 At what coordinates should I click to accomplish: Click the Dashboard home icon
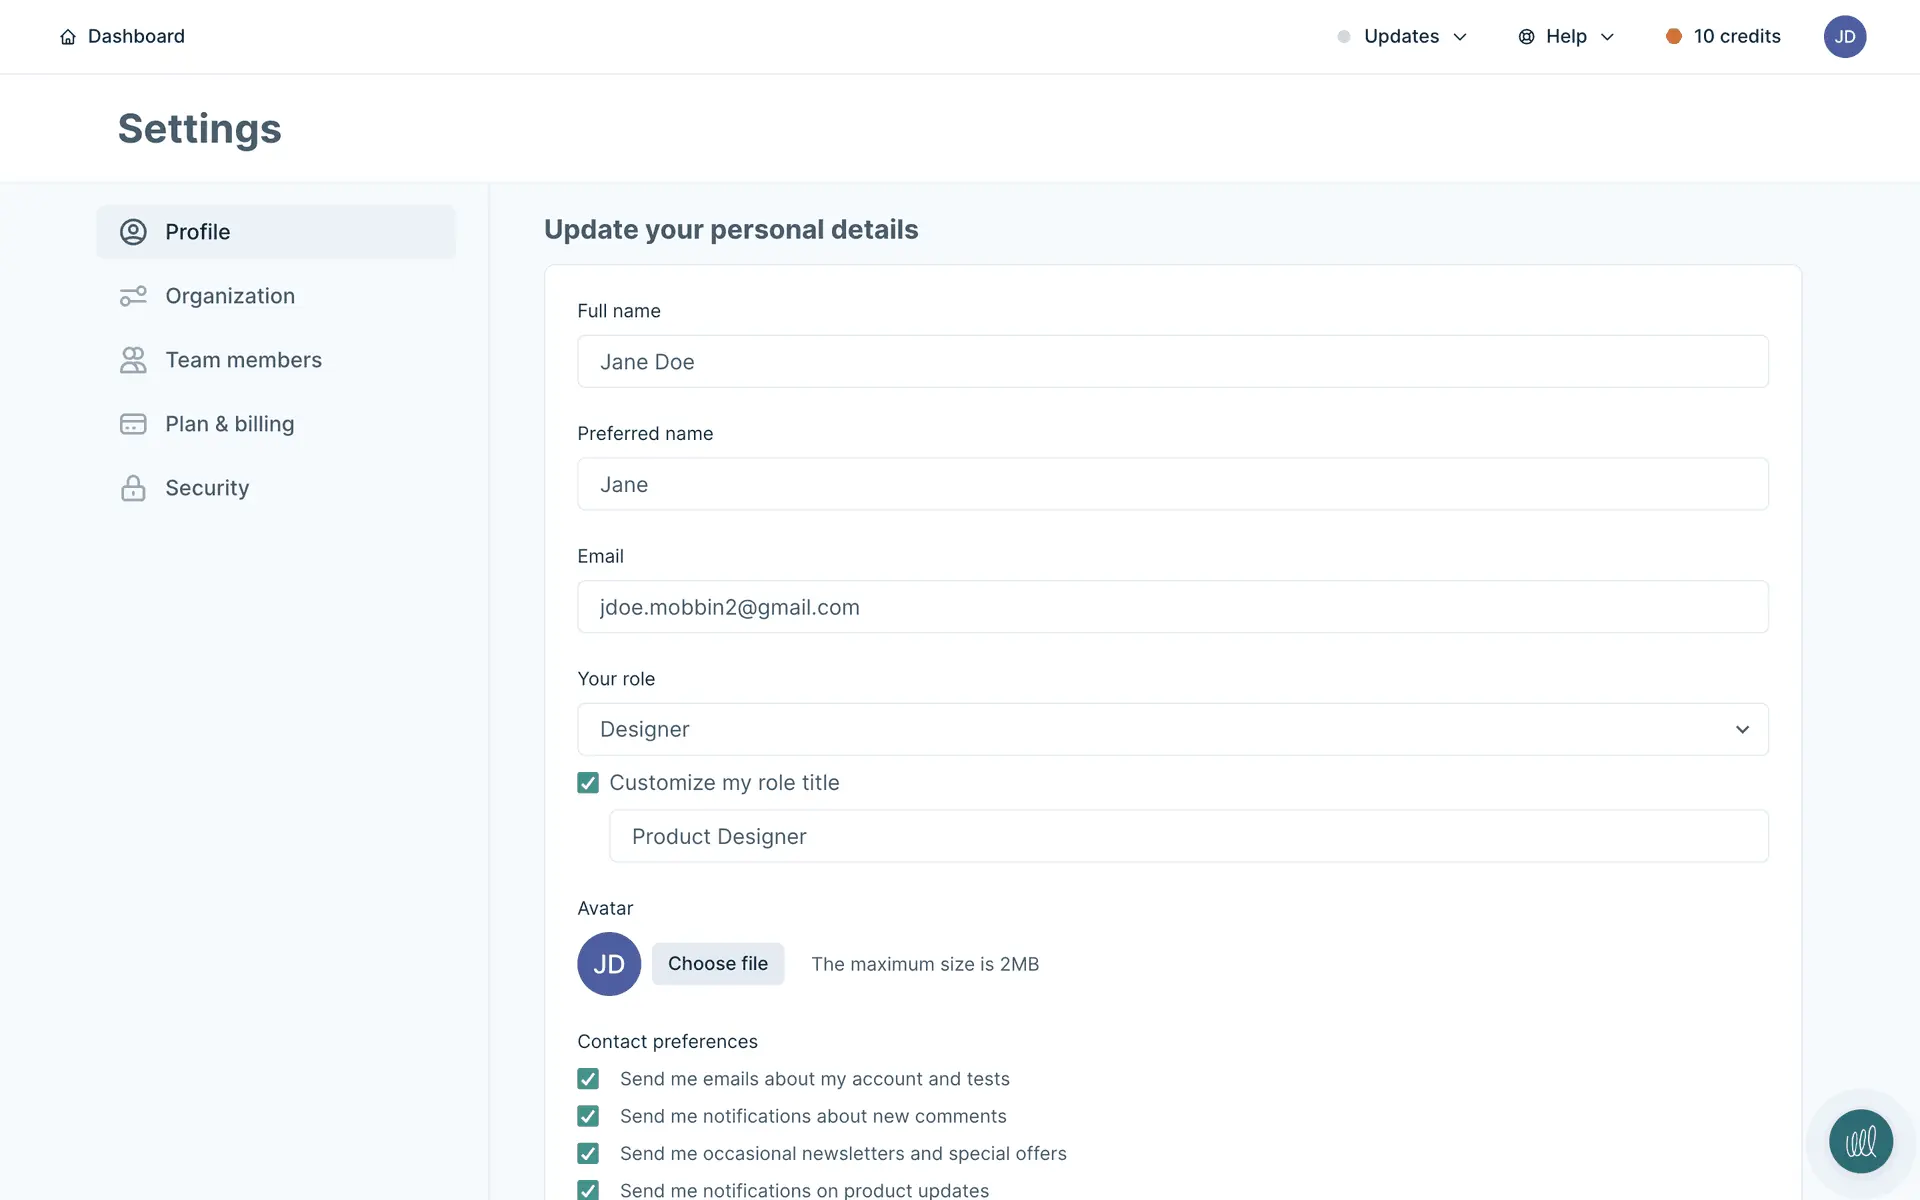click(x=68, y=37)
